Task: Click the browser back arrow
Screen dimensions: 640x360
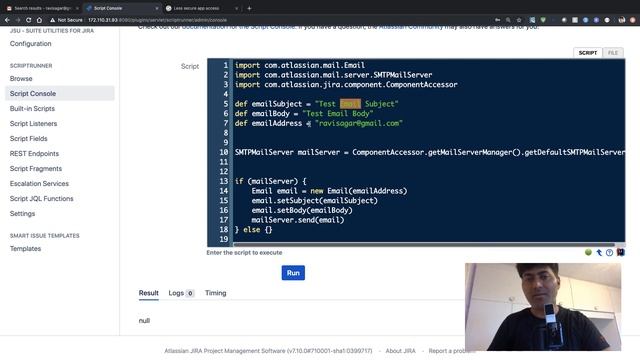Action: [x=7, y=20]
